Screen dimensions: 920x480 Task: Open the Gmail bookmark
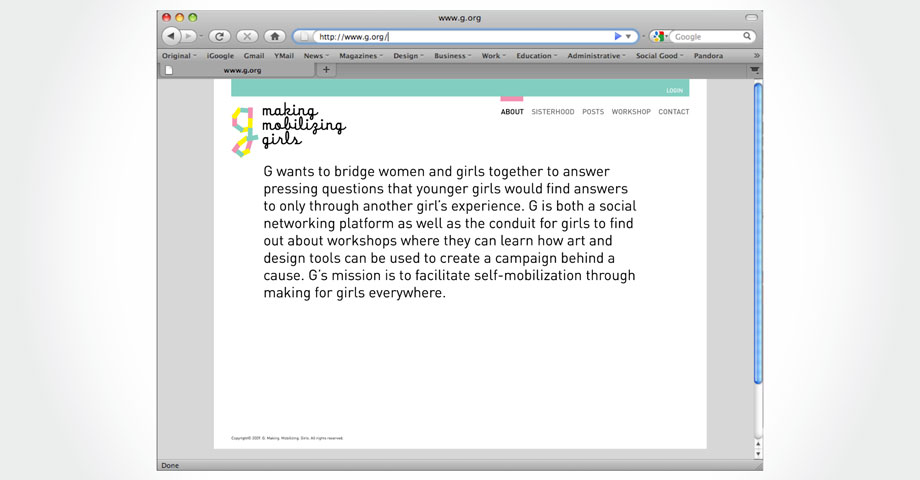[254, 56]
